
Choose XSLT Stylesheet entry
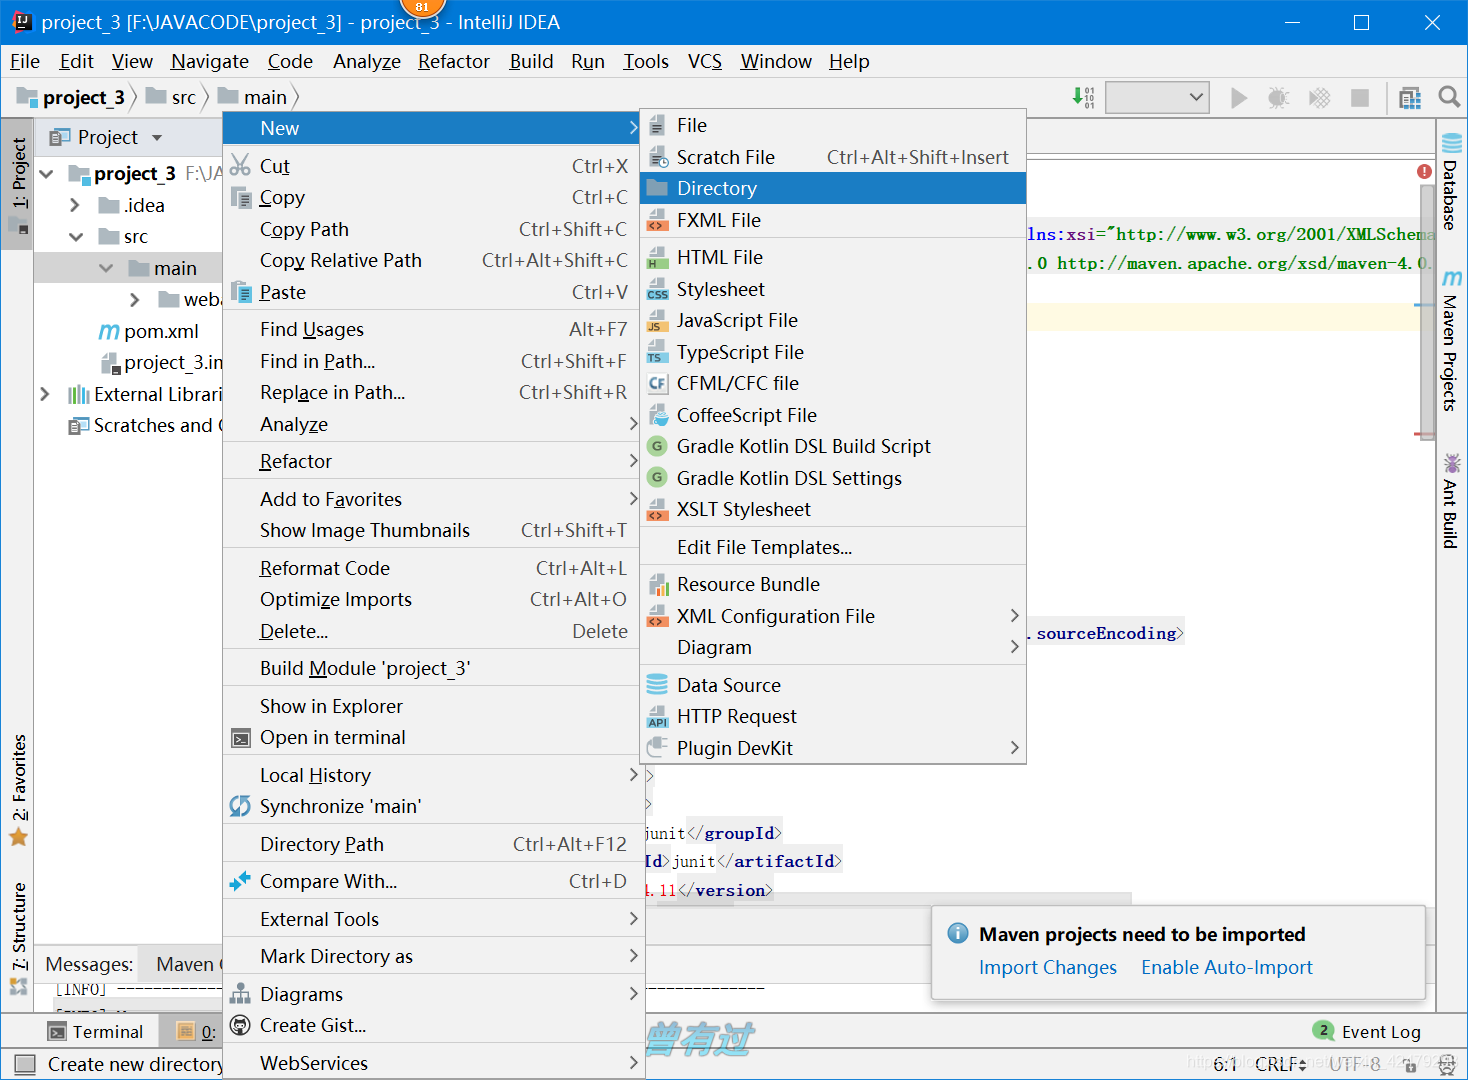833,509
